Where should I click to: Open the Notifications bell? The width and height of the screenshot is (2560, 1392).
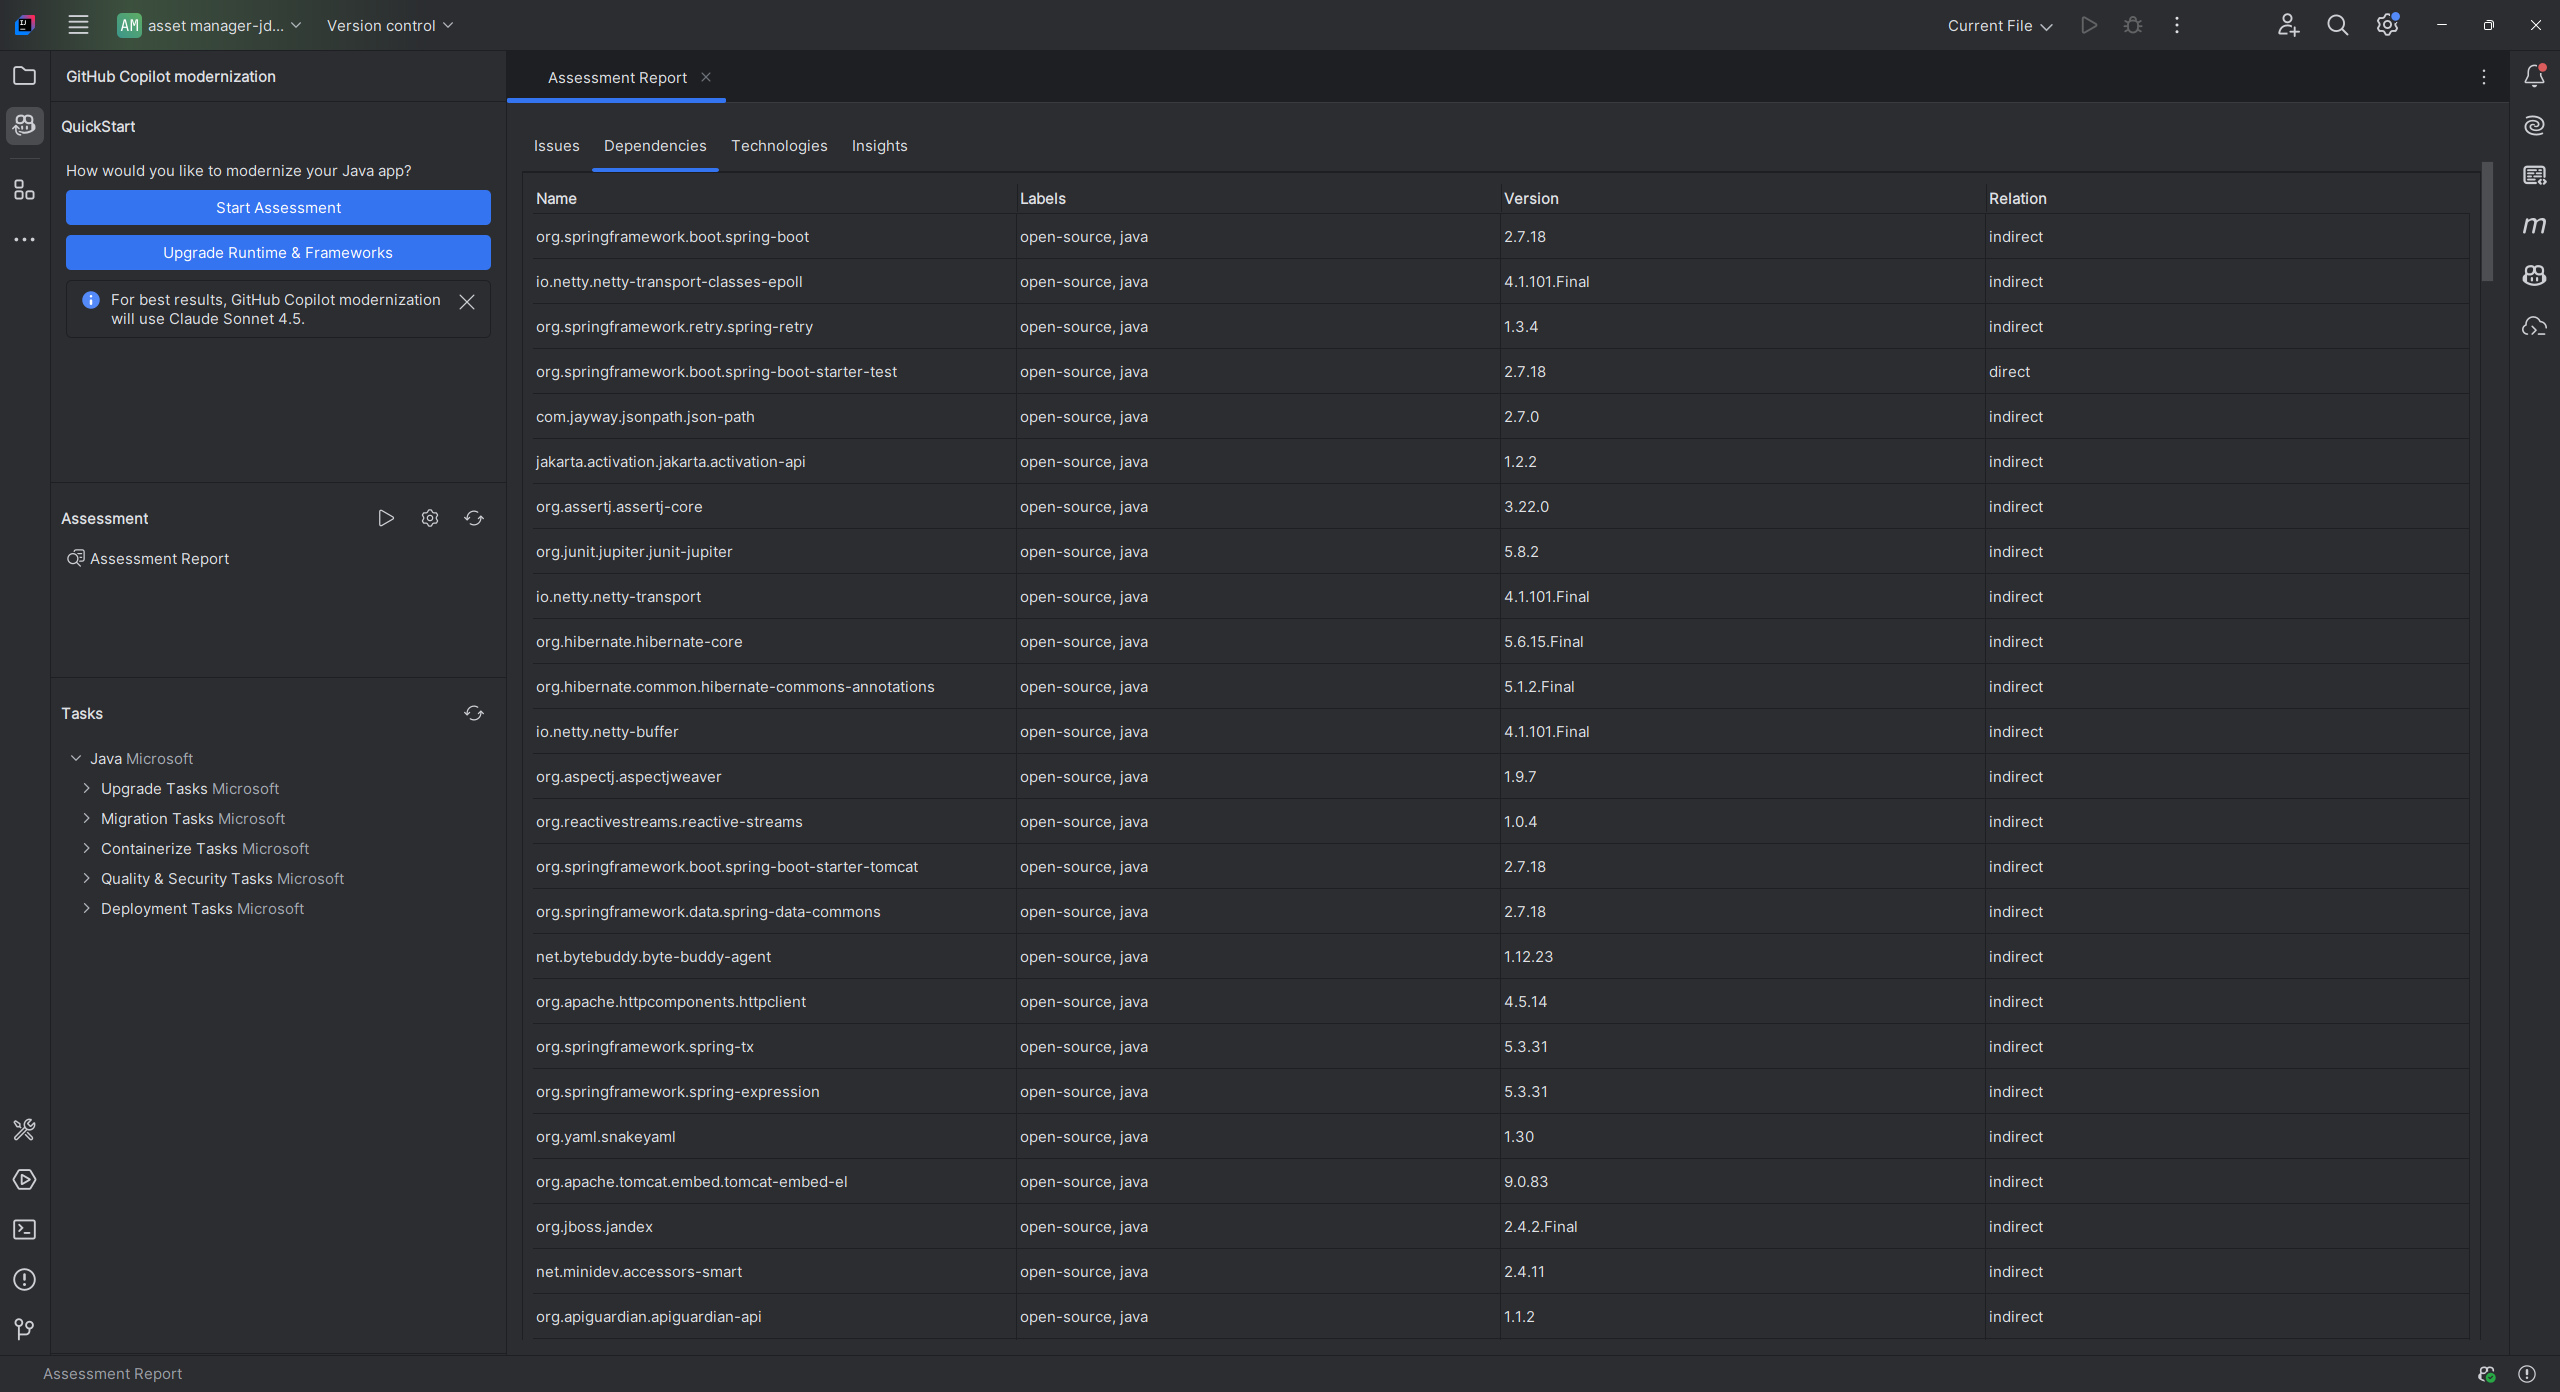coord(2533,76)
